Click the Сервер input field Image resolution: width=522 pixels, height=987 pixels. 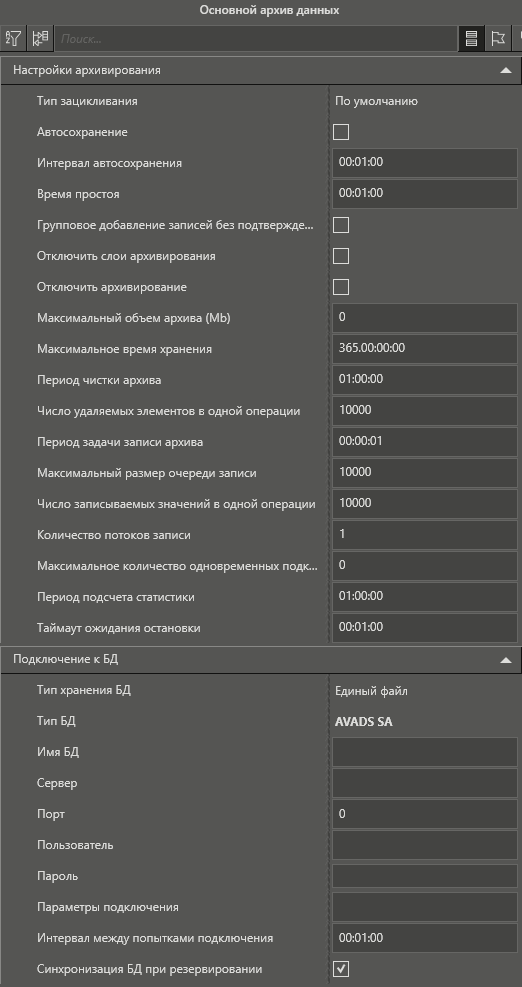(425, 783)
